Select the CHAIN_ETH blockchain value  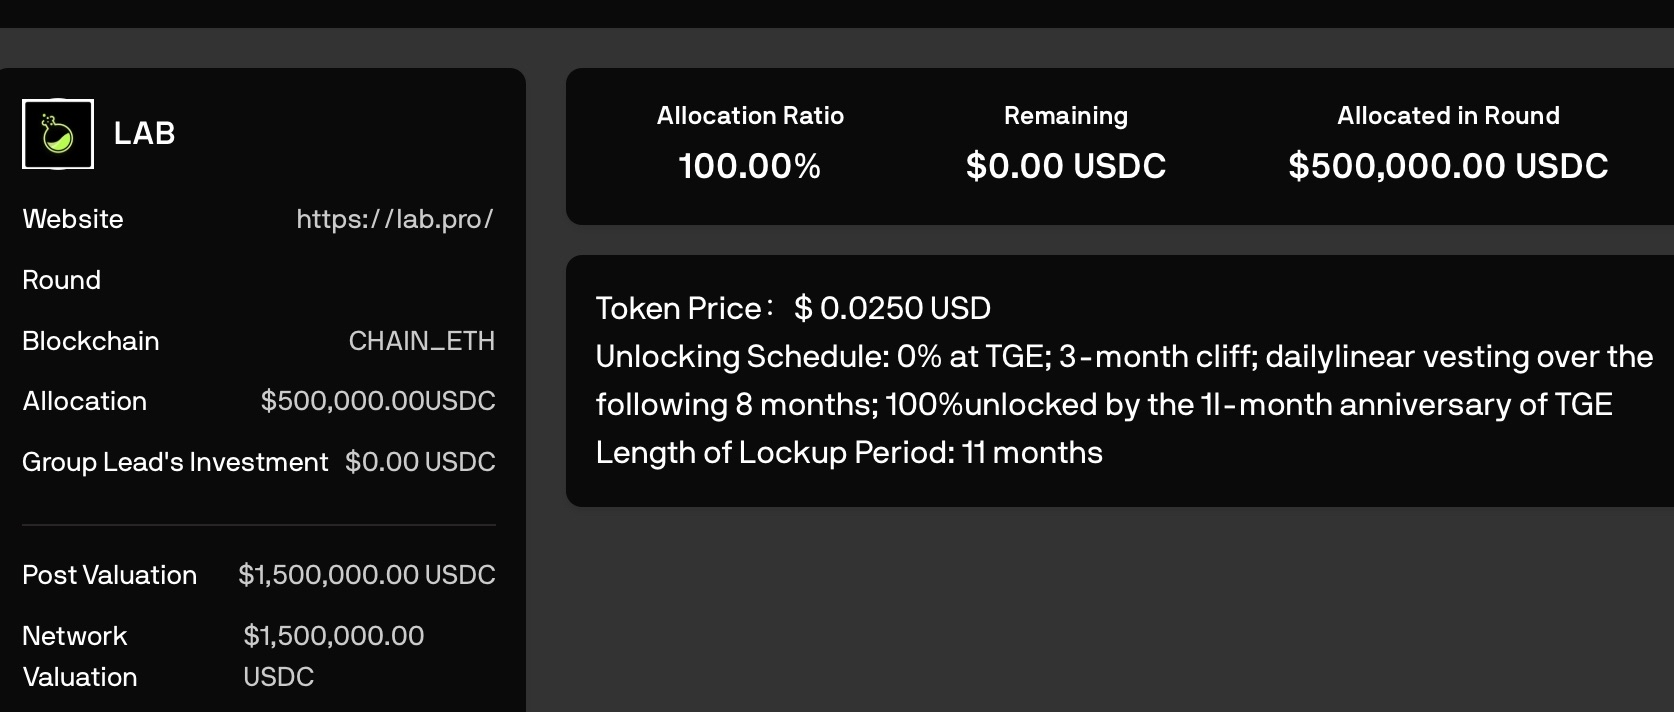[421, 341]
